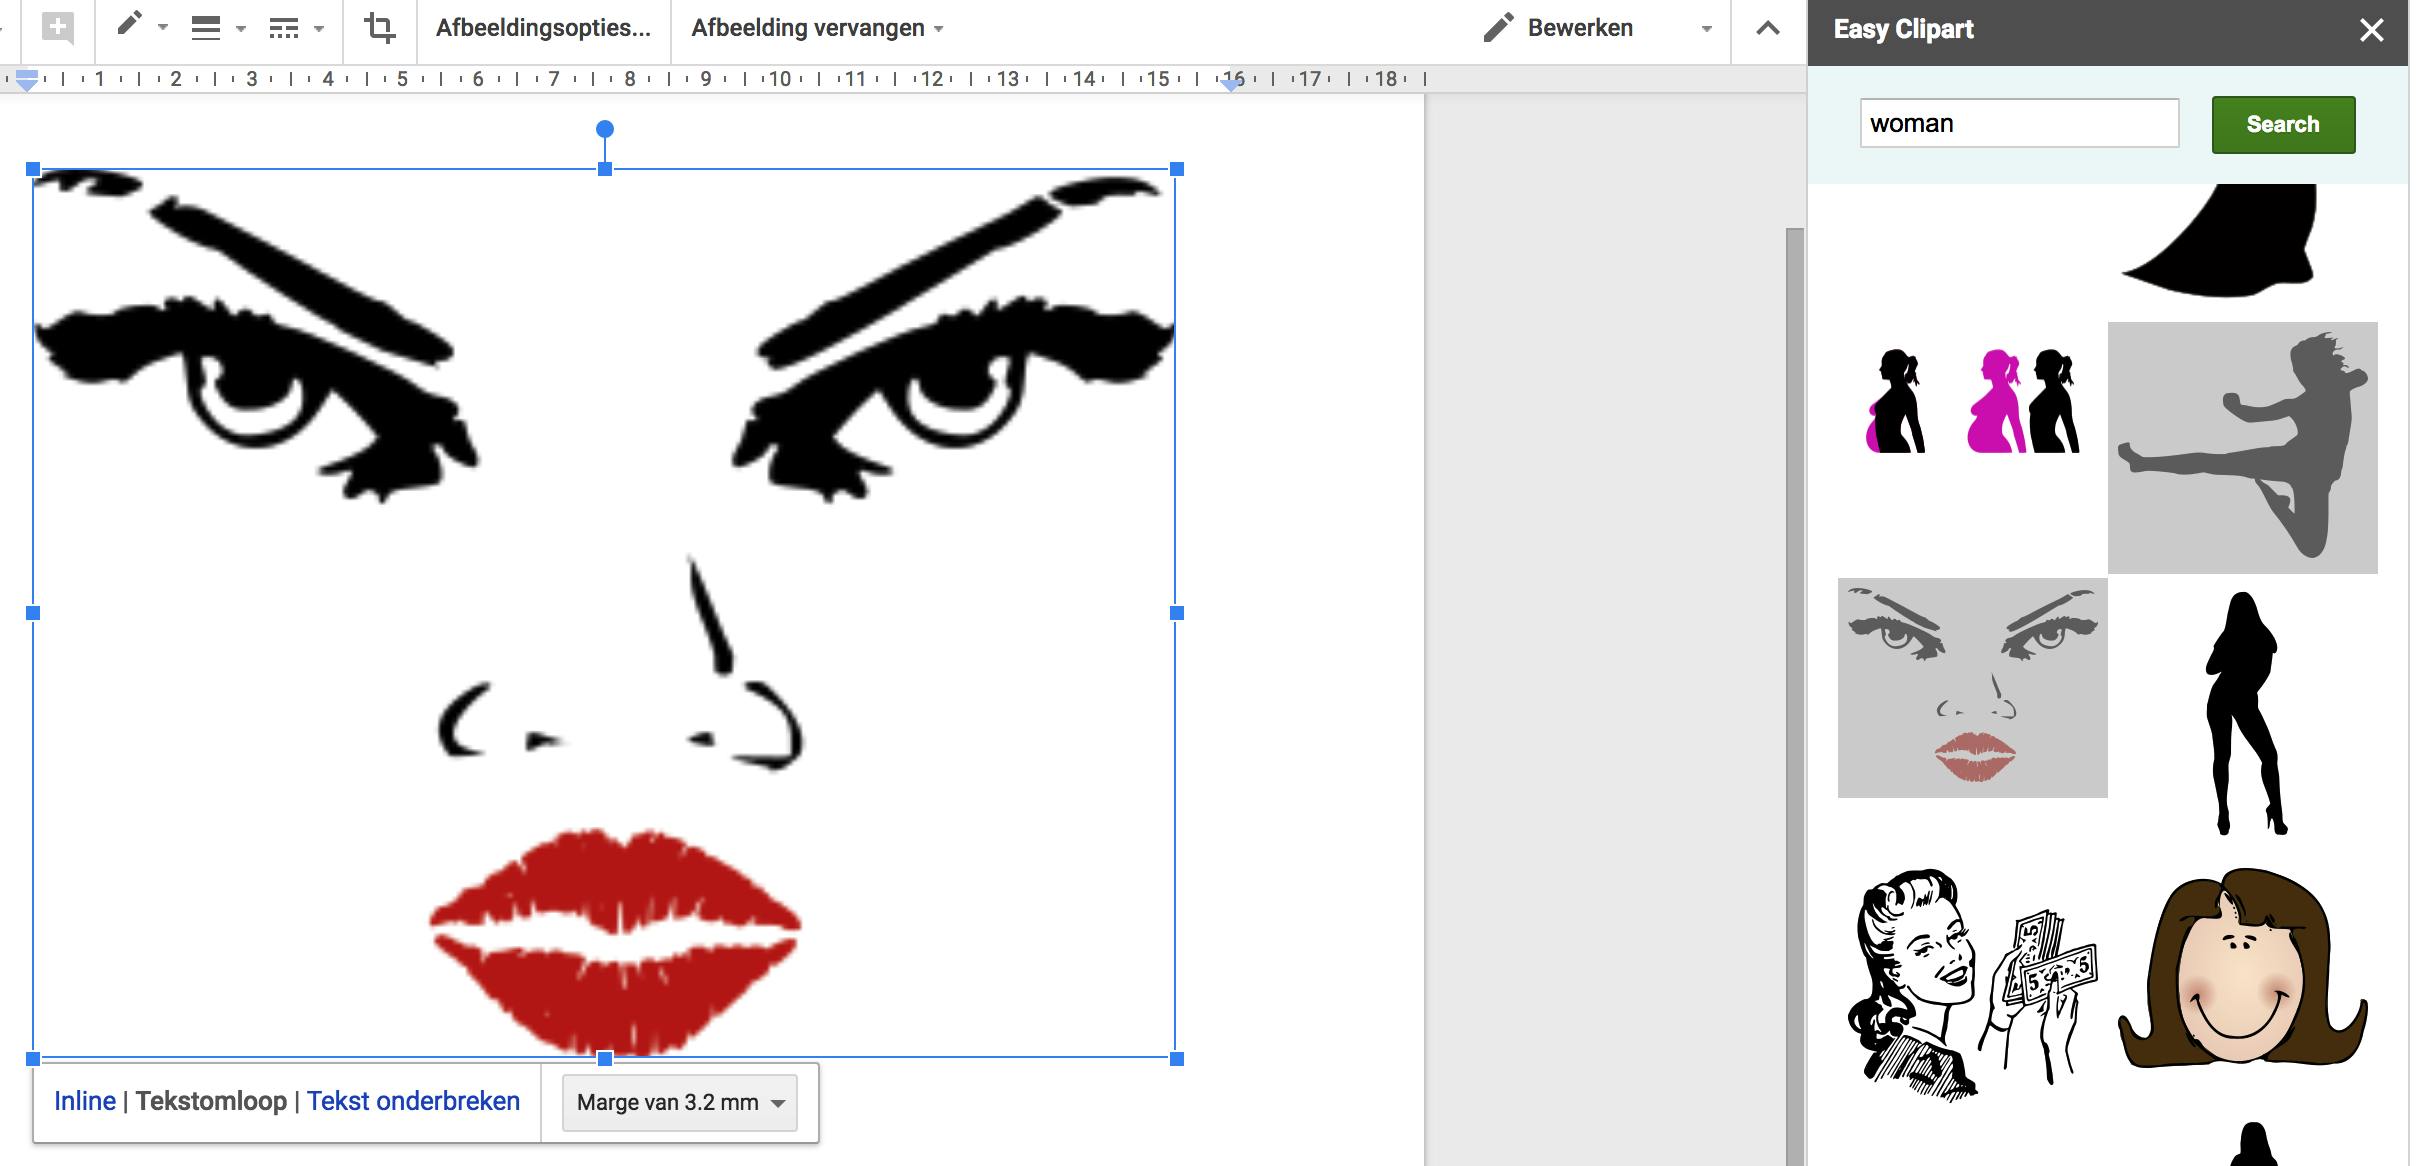
Task: Select the Tekstomloop wrapping option
Action: pyautogui.click(x=211, y=1101)
